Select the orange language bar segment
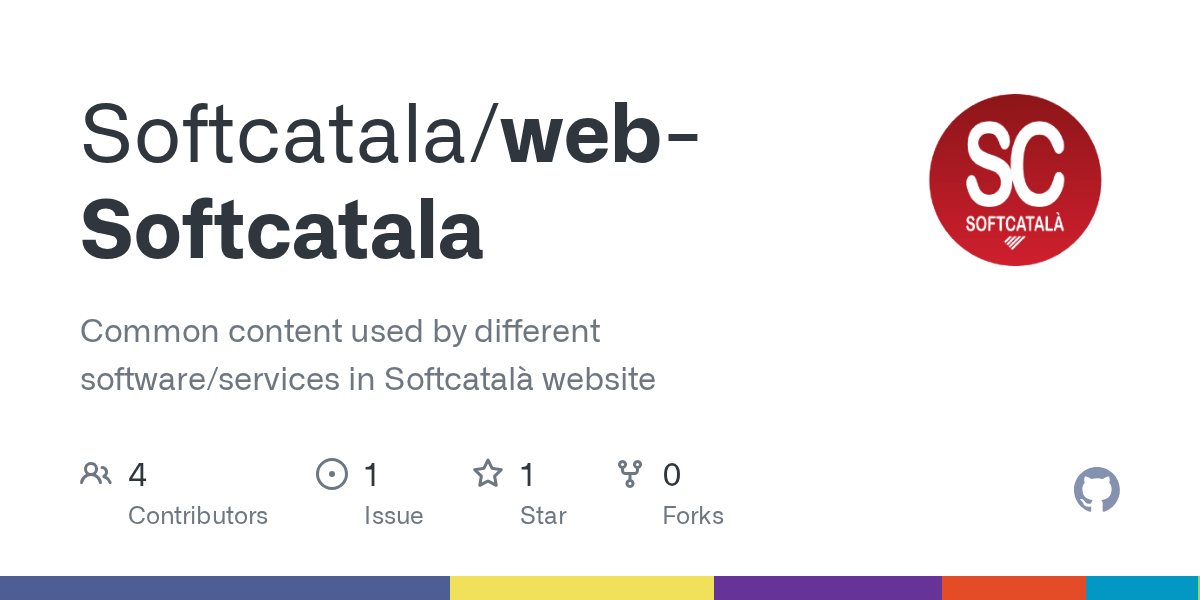 1014,588
